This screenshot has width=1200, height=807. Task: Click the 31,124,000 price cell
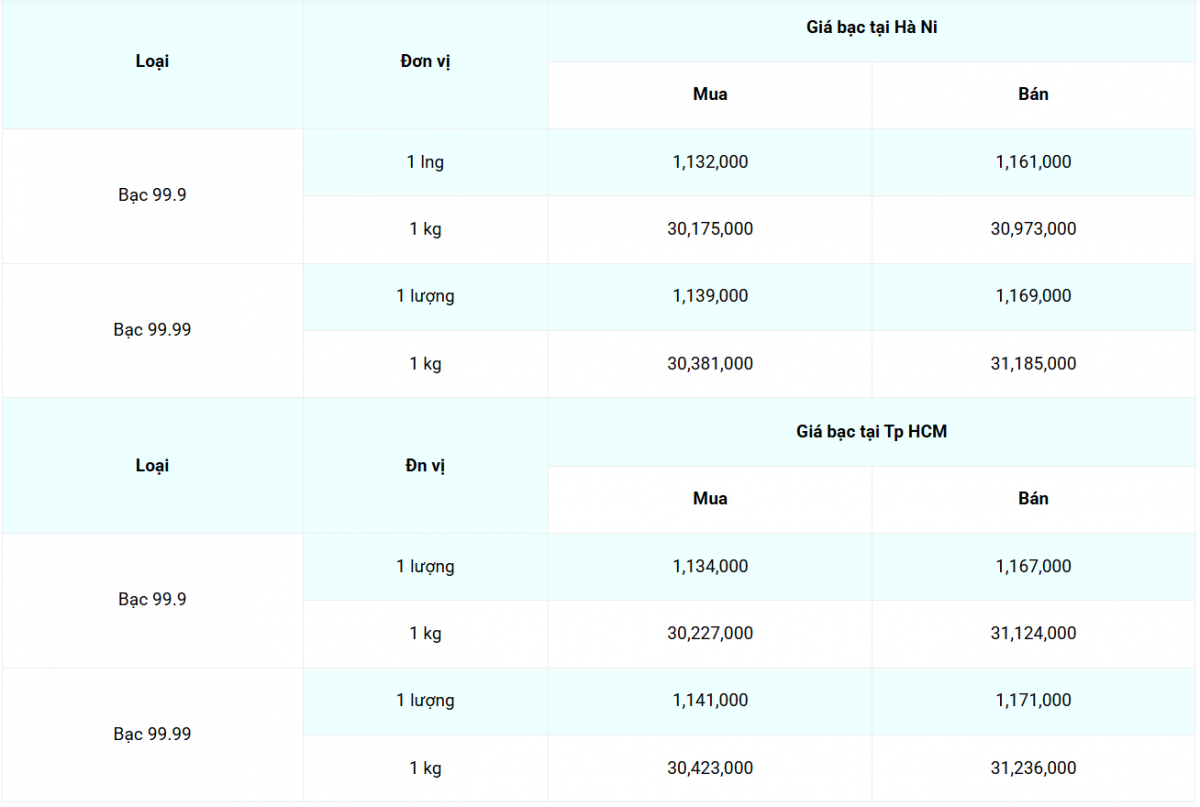pos(1033,633)
